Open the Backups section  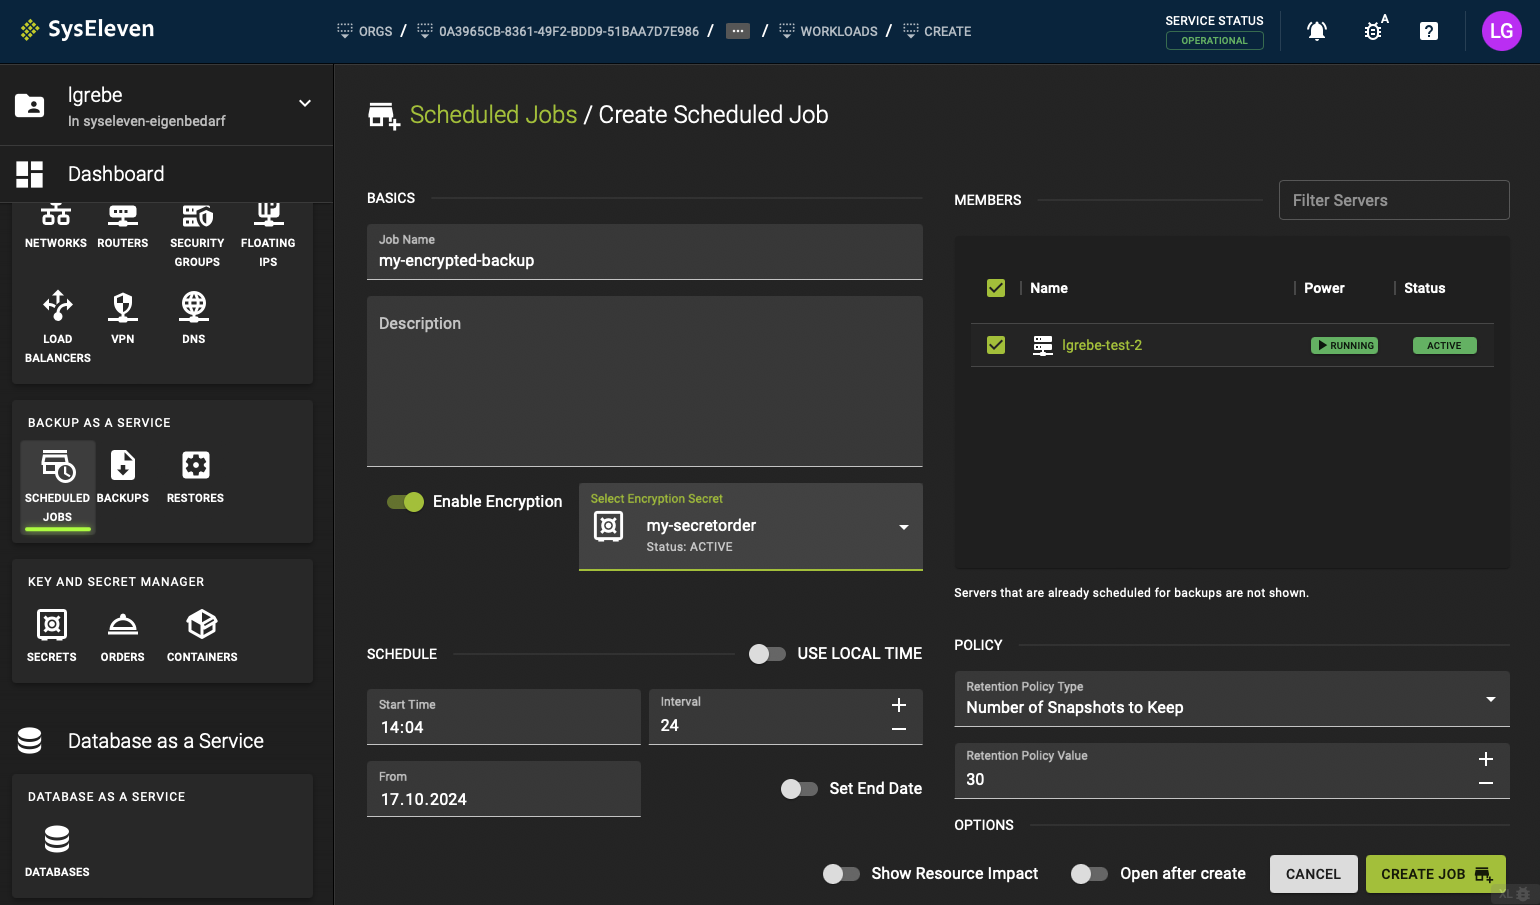123,476
